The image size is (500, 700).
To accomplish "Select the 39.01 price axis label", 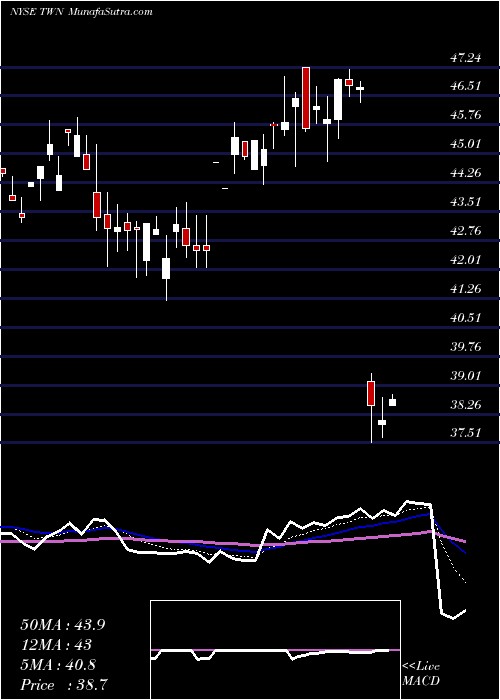I will point(466,376).
